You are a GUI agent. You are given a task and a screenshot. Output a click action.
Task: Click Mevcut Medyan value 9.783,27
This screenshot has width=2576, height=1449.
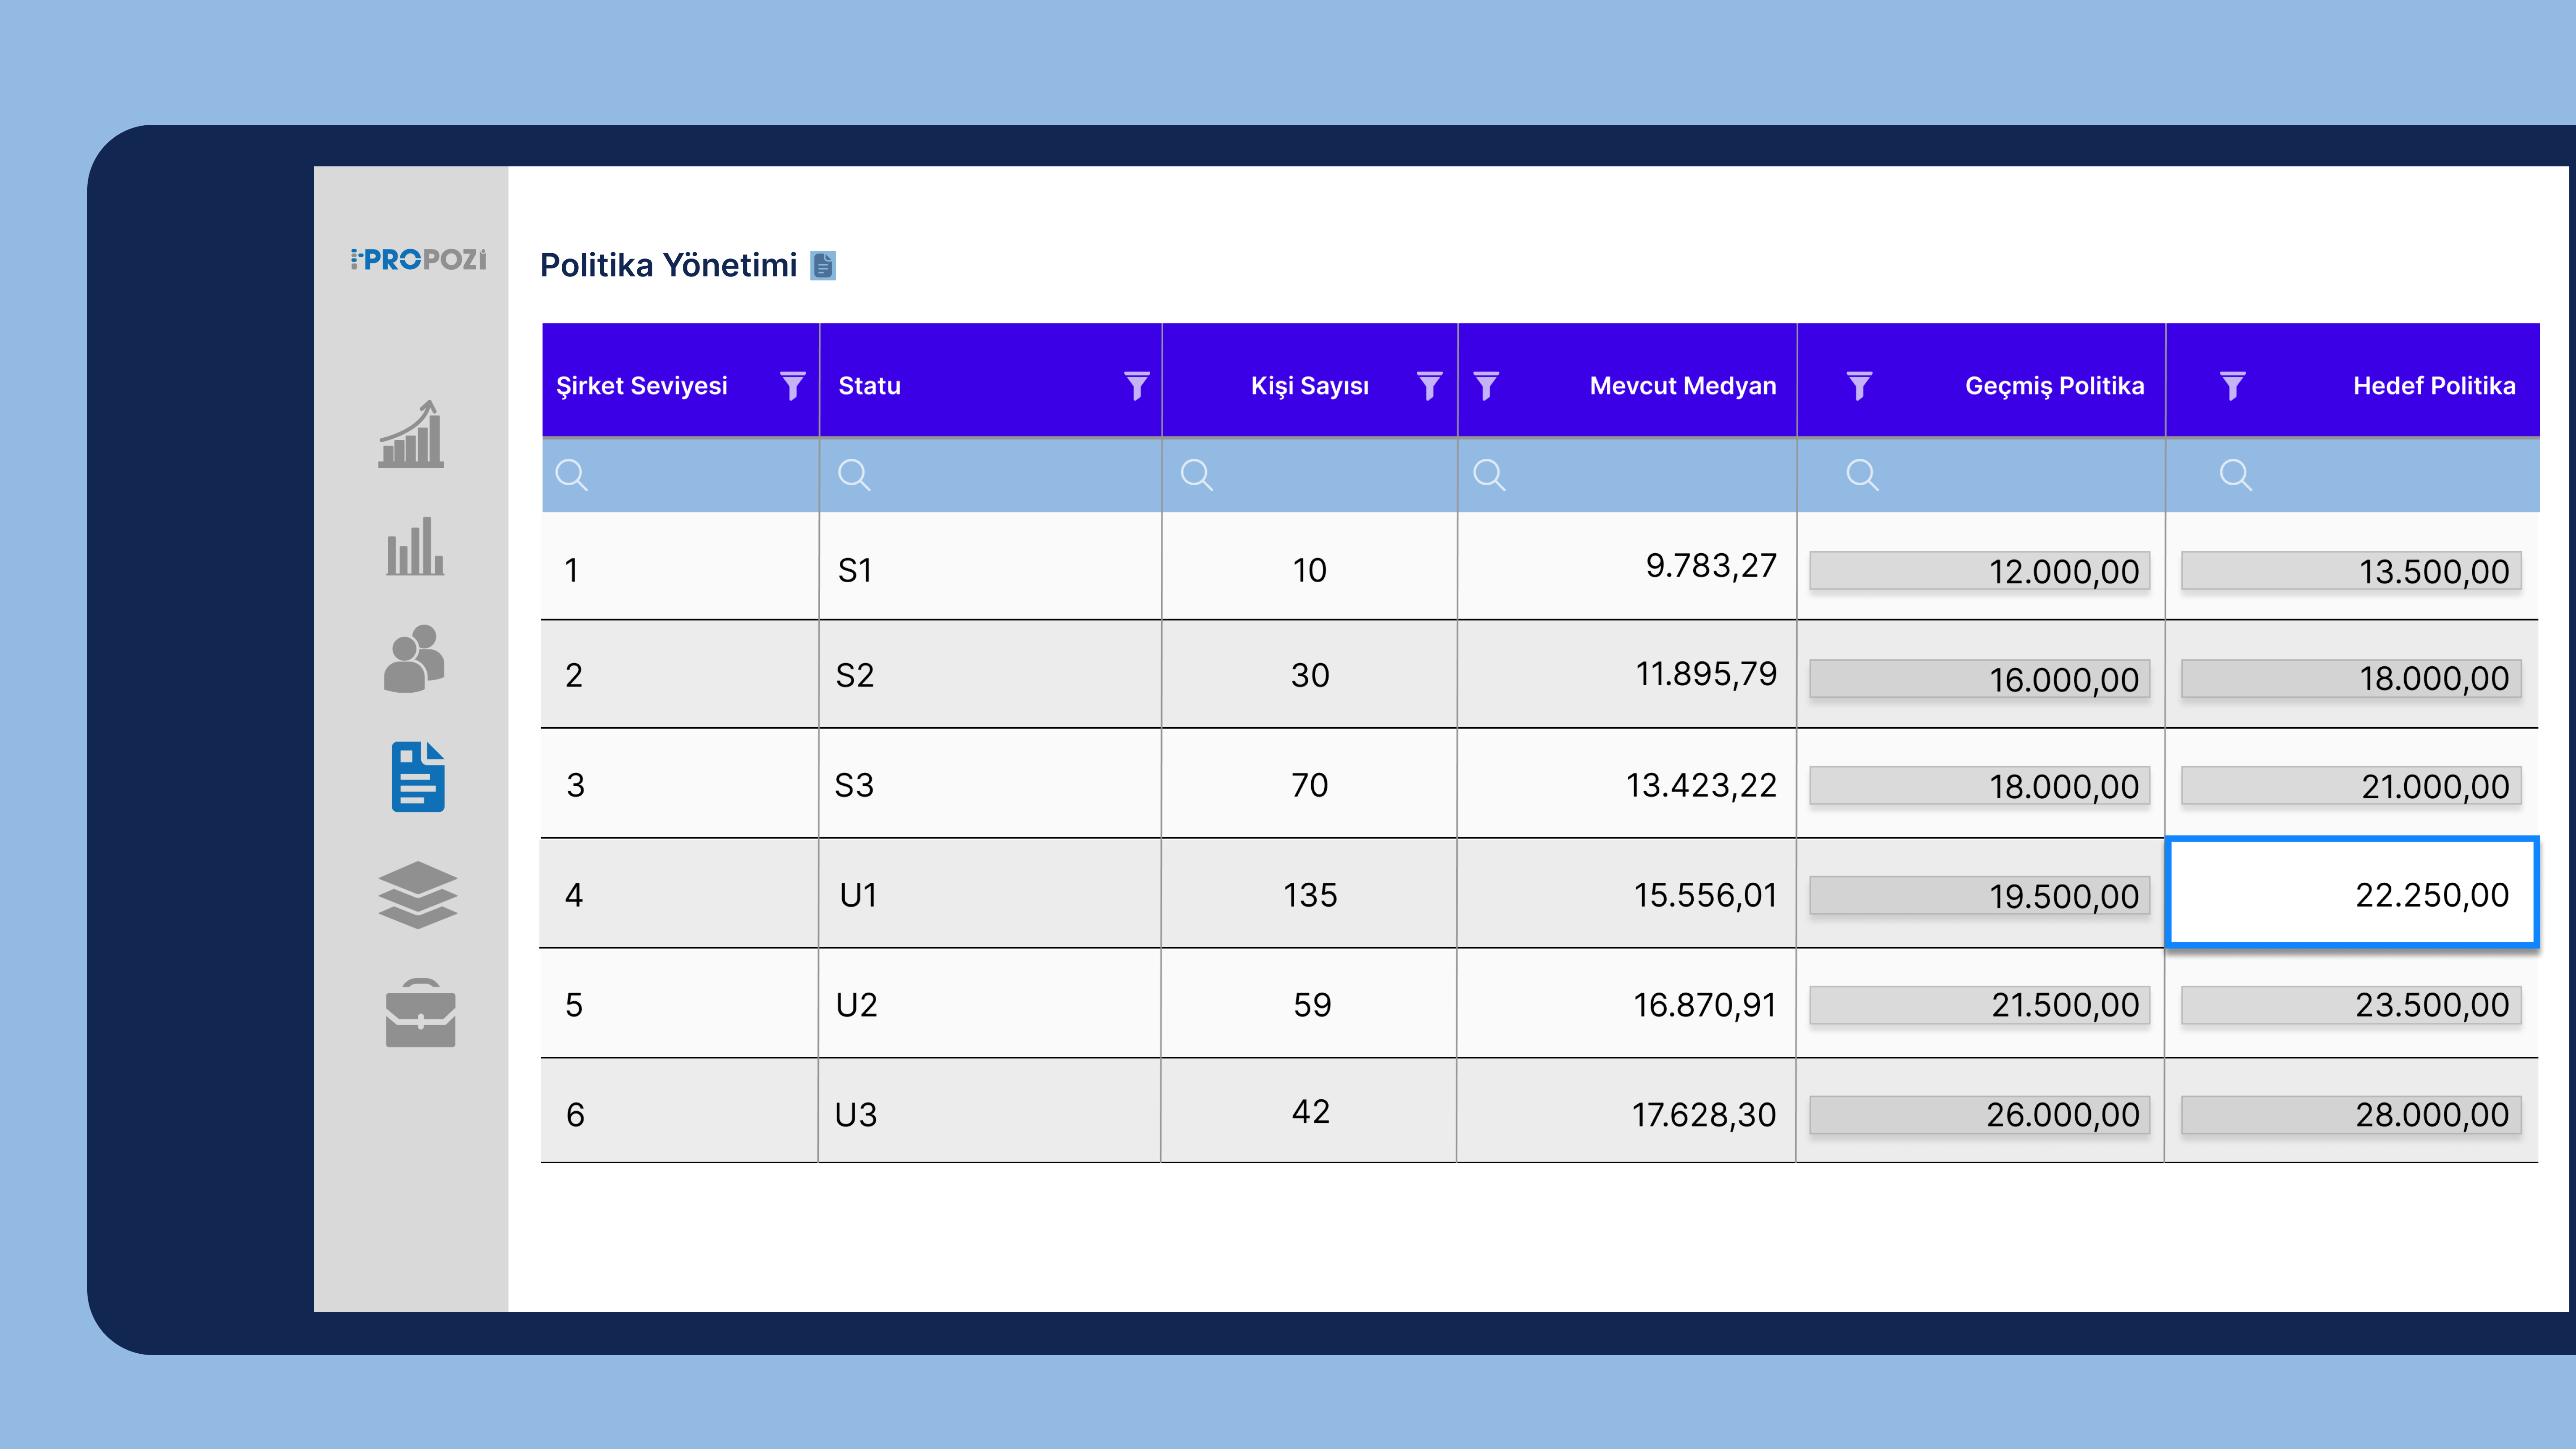[1711, 567]
